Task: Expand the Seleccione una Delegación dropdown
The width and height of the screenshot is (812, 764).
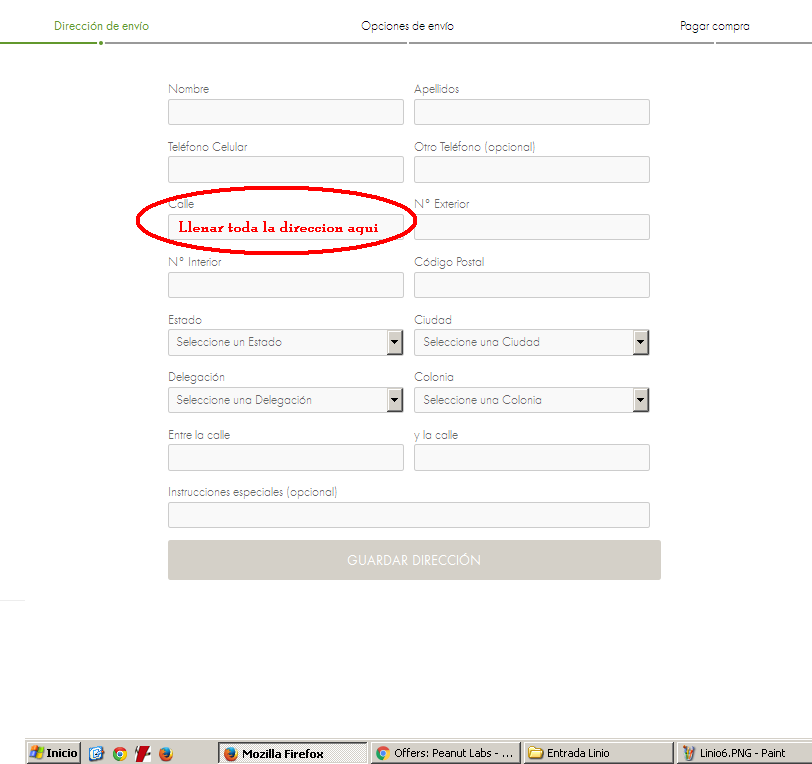Action: [285, 400]
